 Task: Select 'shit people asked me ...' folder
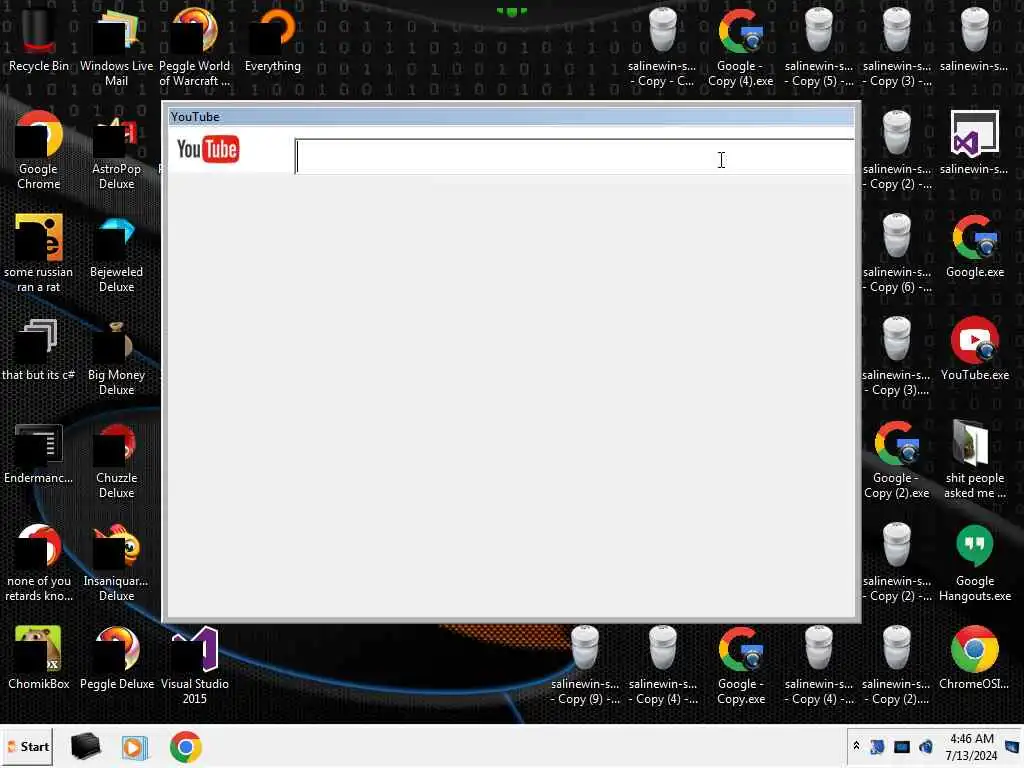pos(974,458)
